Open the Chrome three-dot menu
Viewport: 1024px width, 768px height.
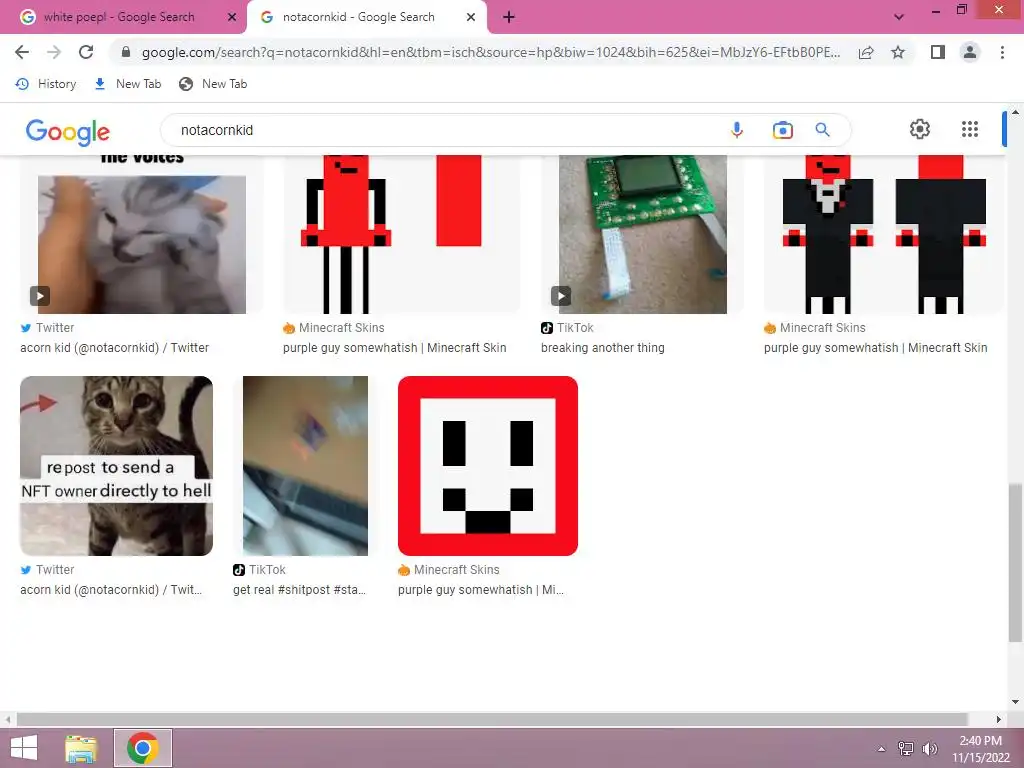(x=1002, y=52)
